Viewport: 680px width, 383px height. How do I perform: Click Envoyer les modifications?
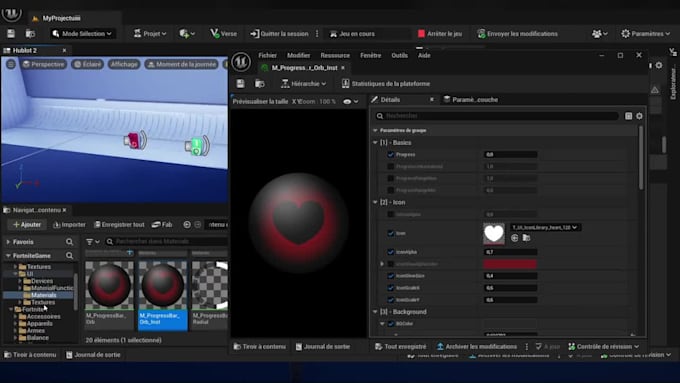[x=517, y=33]
